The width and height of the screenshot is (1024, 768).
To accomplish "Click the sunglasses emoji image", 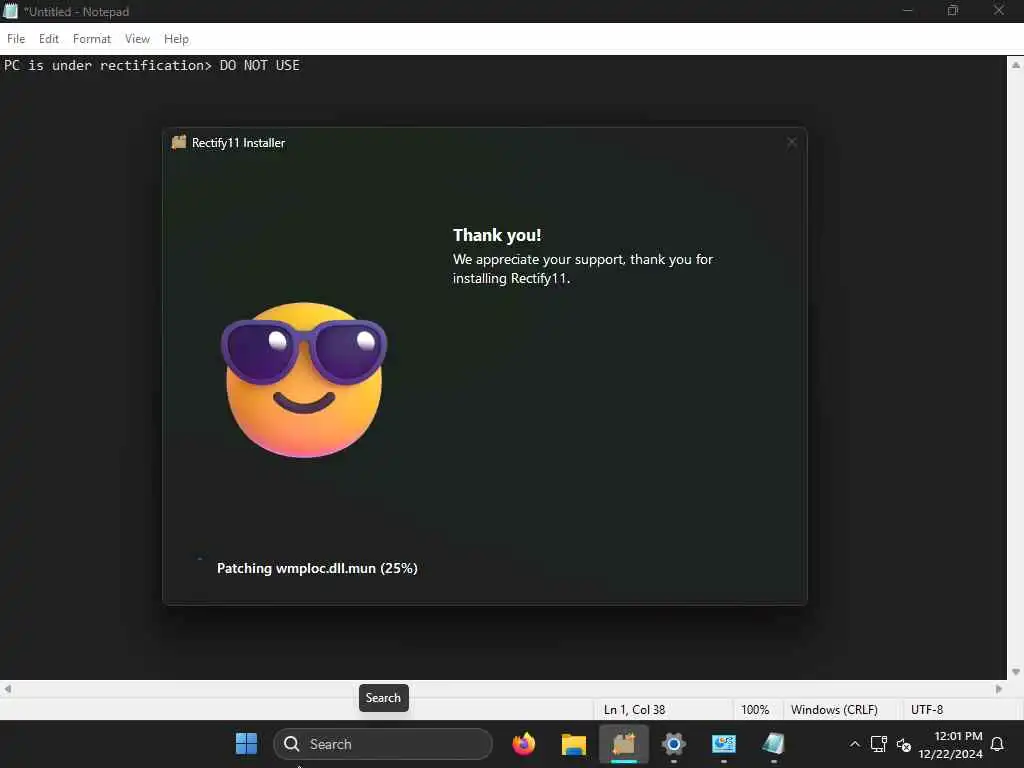I will pos(304,379).
